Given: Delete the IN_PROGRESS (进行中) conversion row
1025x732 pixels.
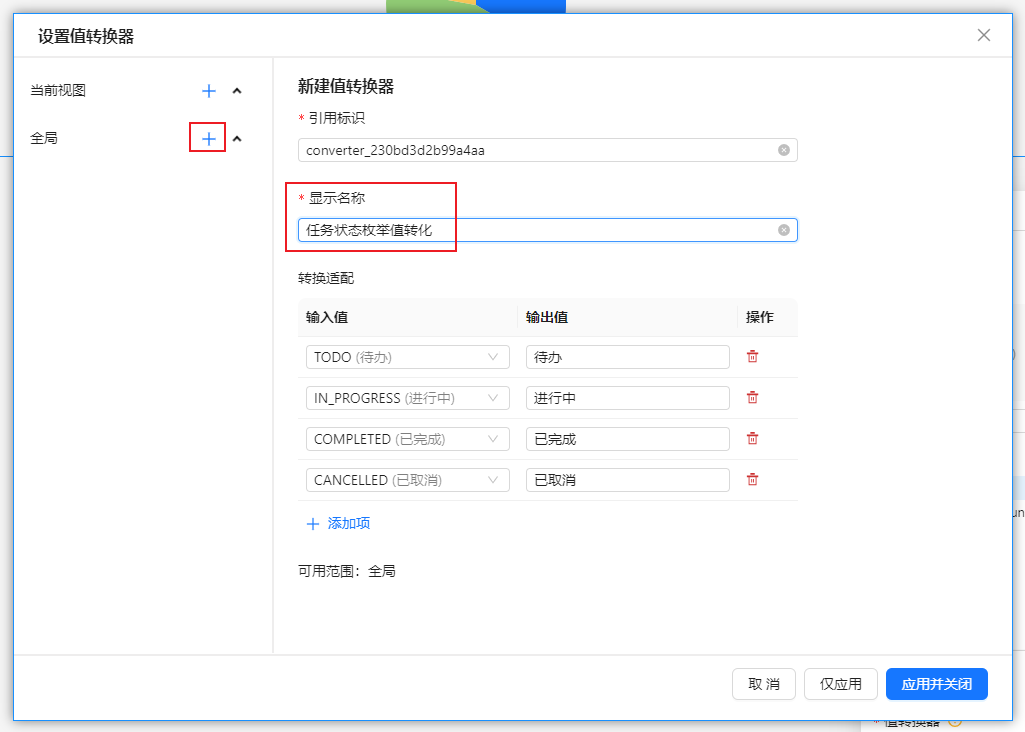Looking at the screenshot, I should (752, 397).
